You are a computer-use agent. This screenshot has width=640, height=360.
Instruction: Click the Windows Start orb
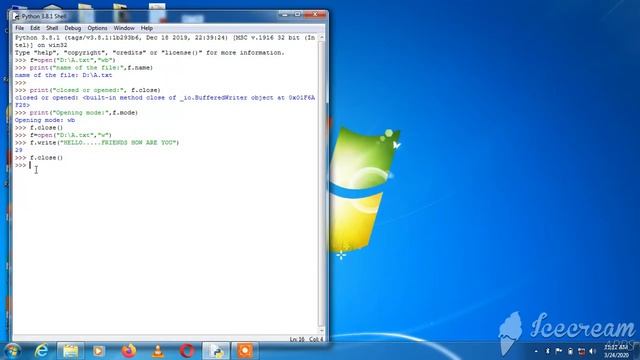click(12, 351)
